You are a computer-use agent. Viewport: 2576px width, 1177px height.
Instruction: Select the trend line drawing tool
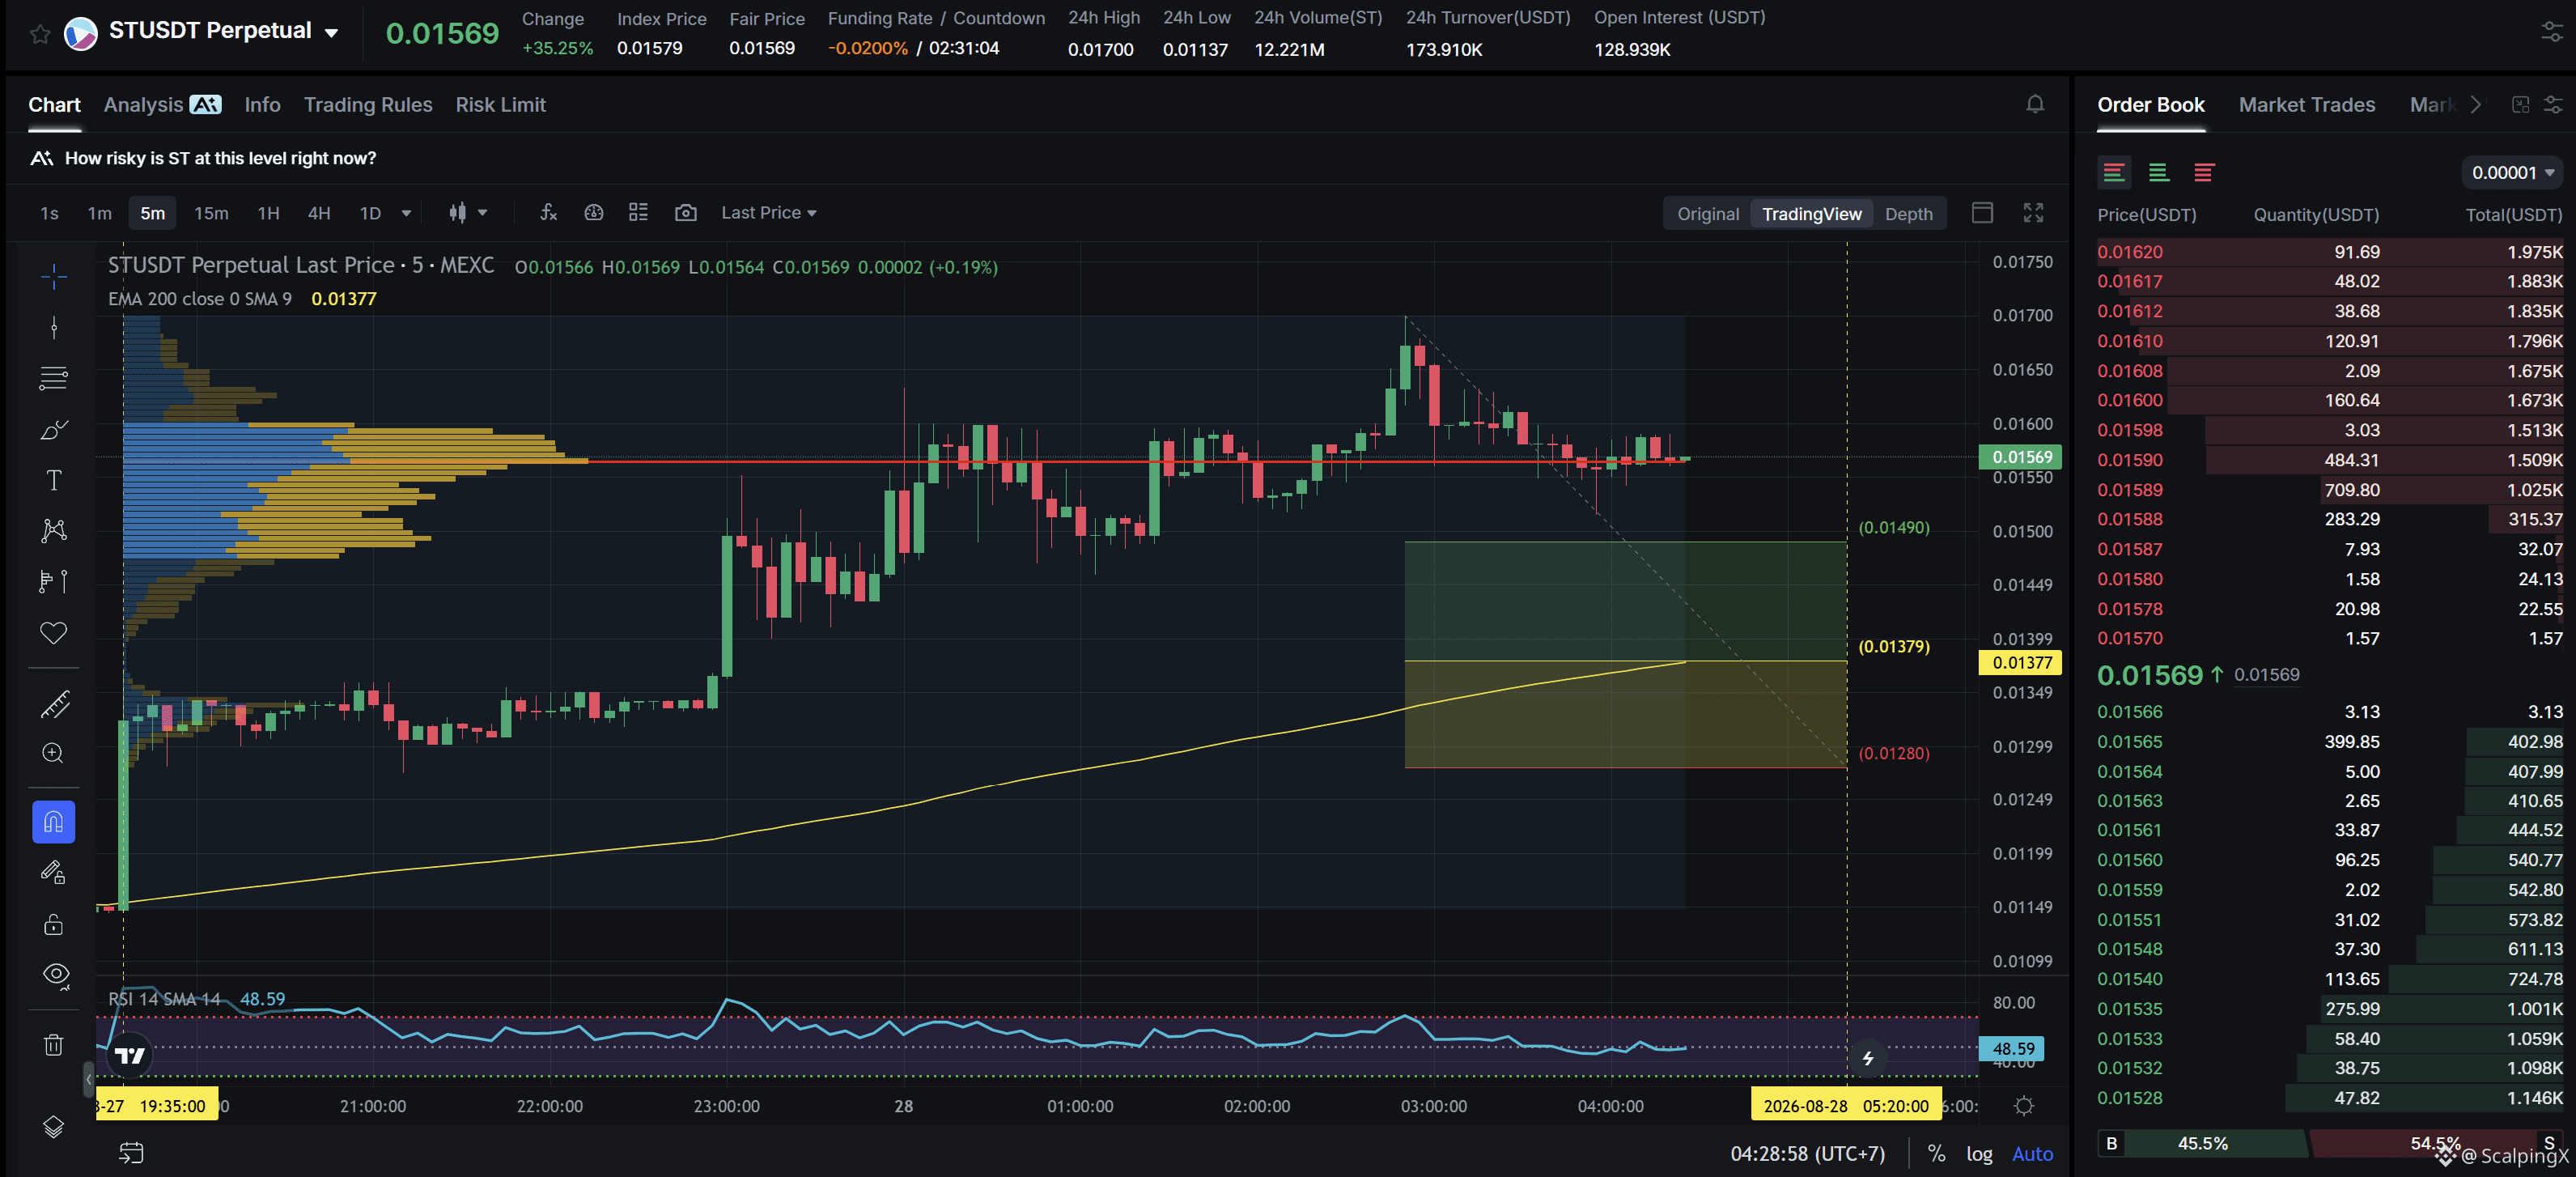coord(54,327)
